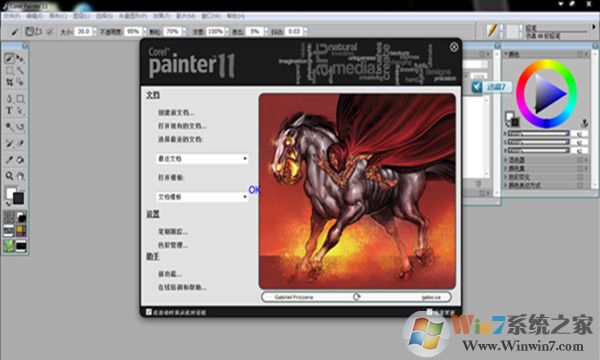Image resolution: width=600 pixels, height=360 pixels.
Task: Select the Magic Wand tool
Action: pos(20,70)
